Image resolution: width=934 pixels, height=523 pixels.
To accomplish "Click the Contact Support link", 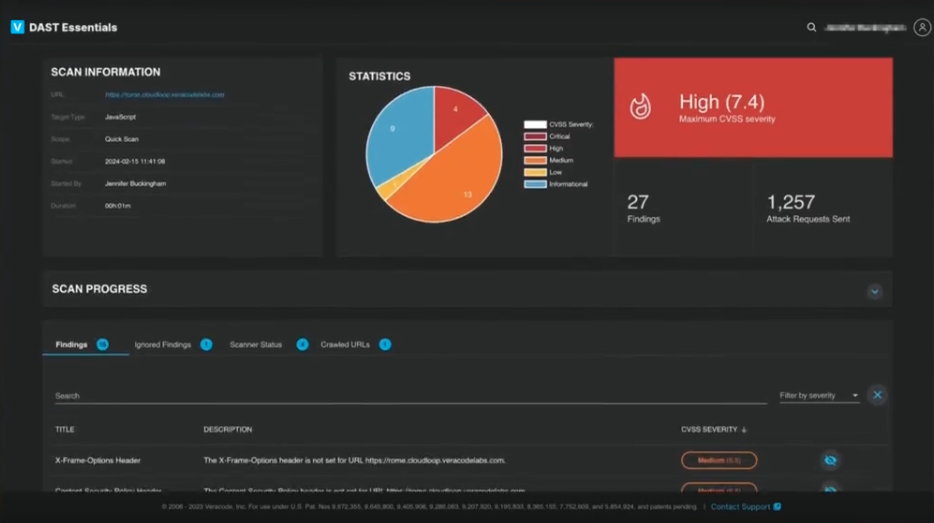I will 740,507.
